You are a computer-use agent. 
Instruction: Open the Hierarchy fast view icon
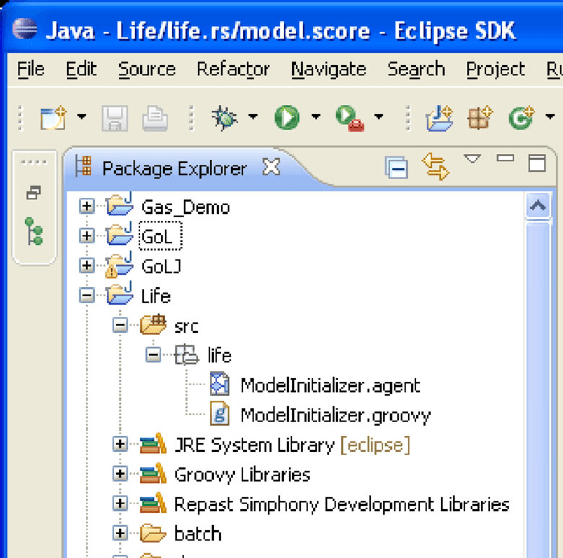(34, 231)
